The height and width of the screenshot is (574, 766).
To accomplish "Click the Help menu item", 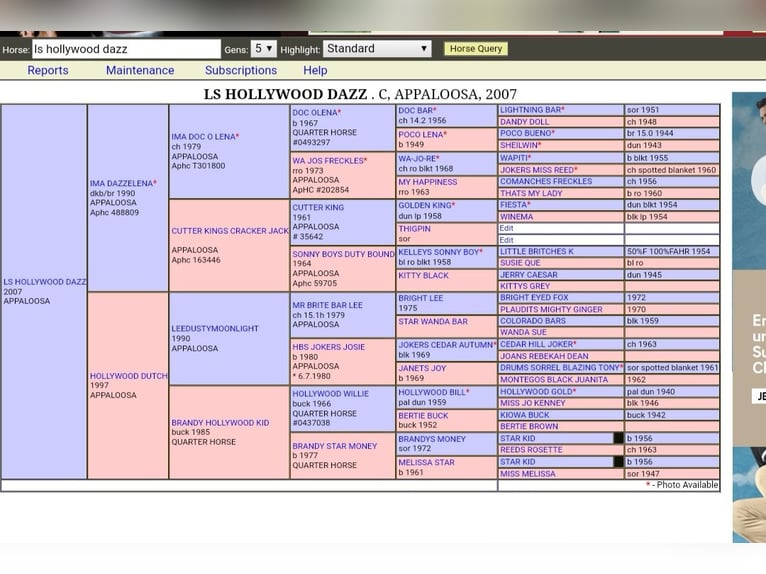I will (315, 70).
